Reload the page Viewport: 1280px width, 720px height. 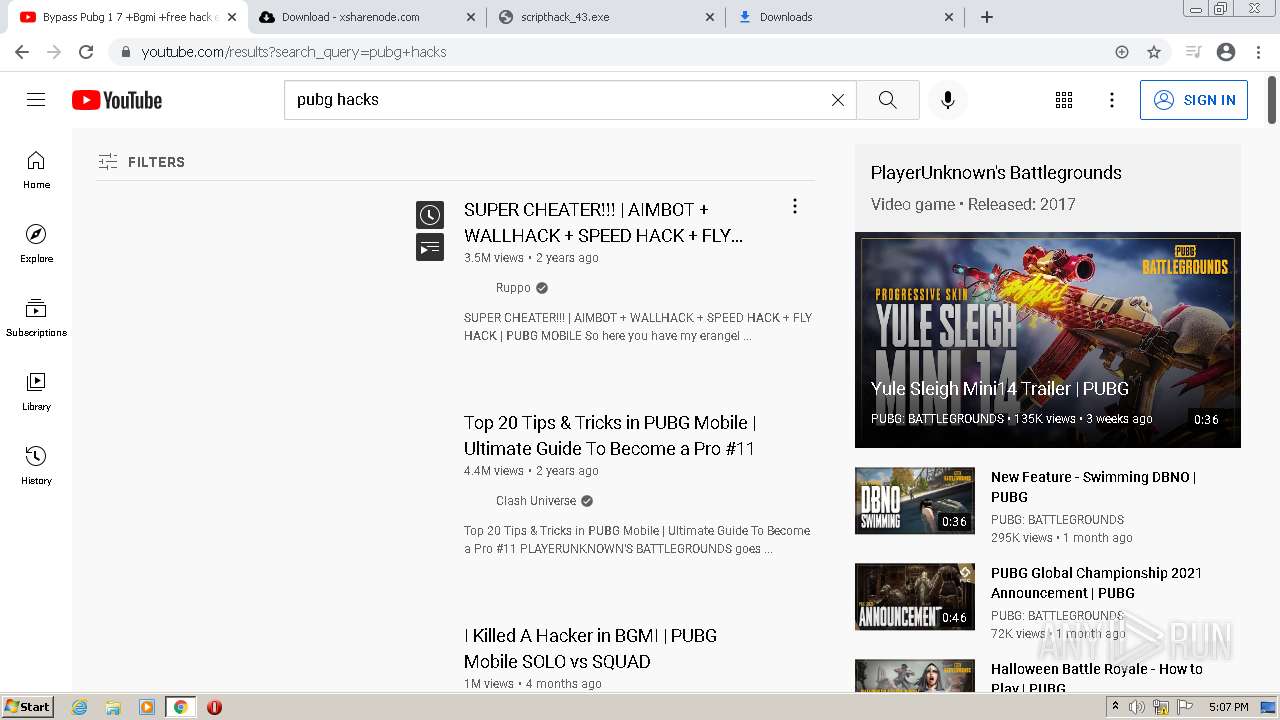point(86,52)
